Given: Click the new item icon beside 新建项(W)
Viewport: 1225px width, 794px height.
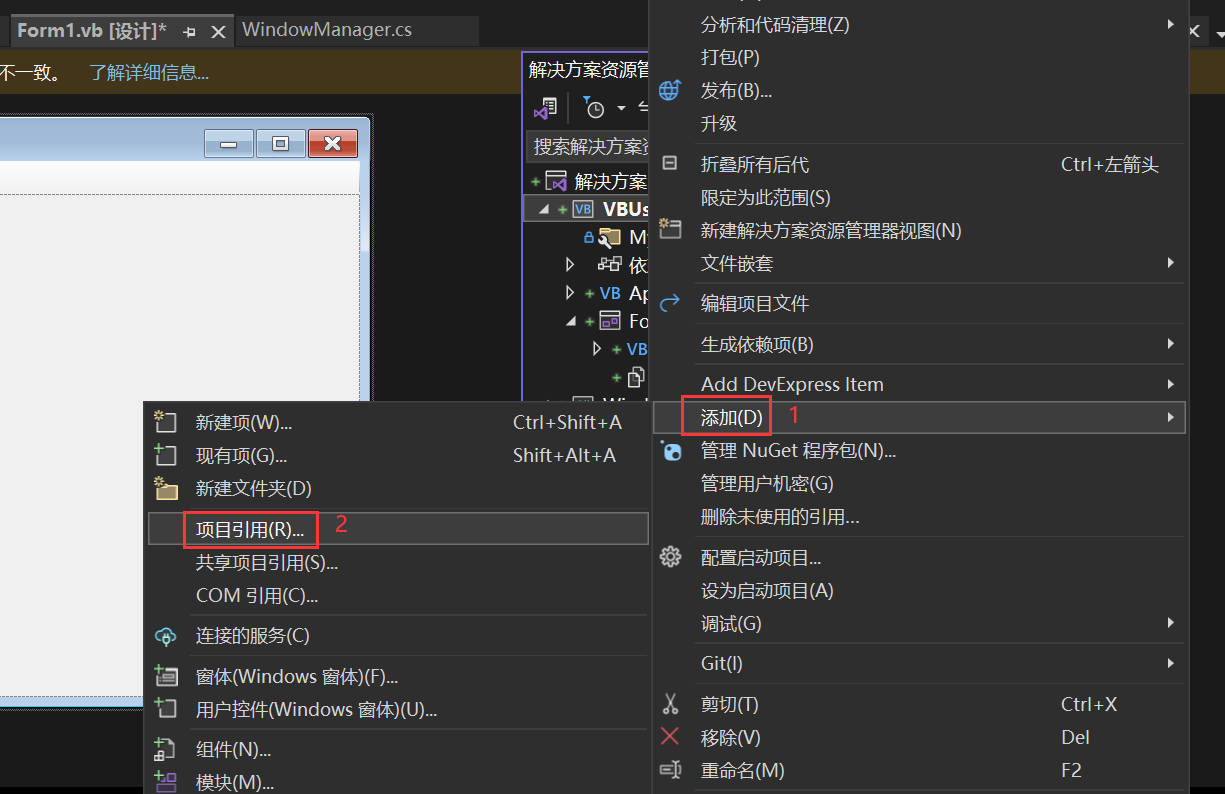Looking at the screenshot, I should point(165,422).
